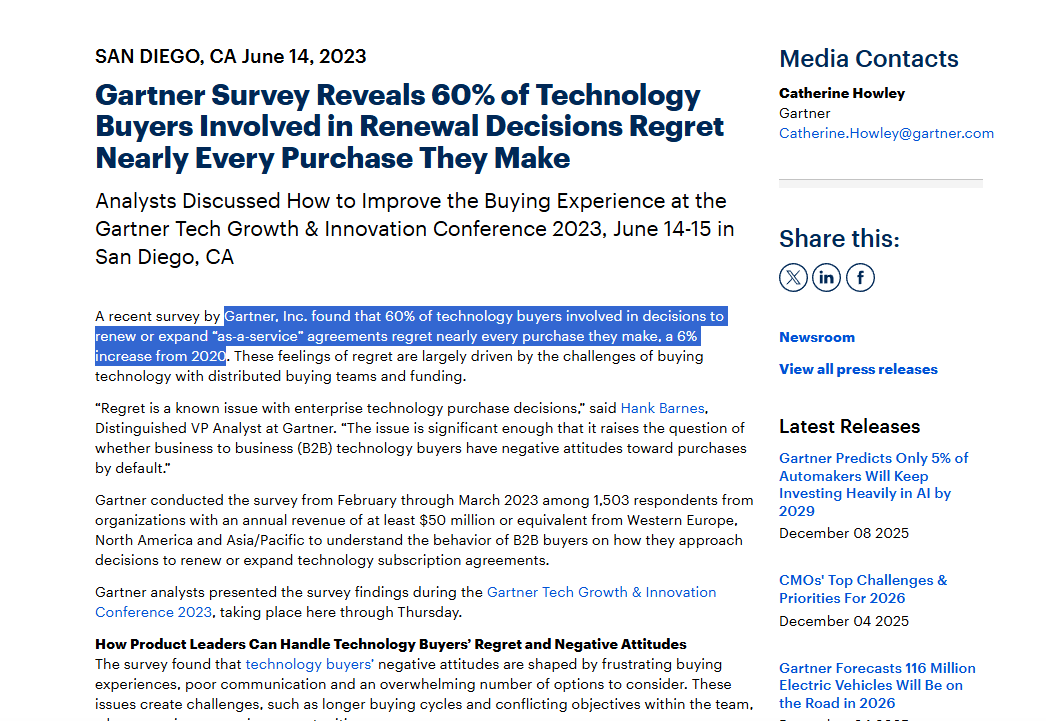Viewport: 1046px width, 721px height.
Task: Open View all press releases link
Action: (x=858, y=370)
